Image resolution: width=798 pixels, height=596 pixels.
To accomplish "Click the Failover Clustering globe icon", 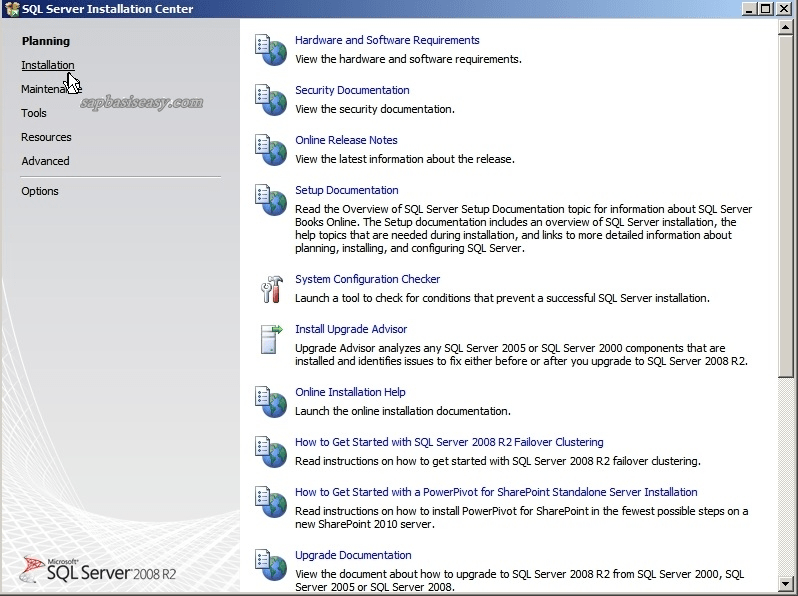I will pos(271,451).
